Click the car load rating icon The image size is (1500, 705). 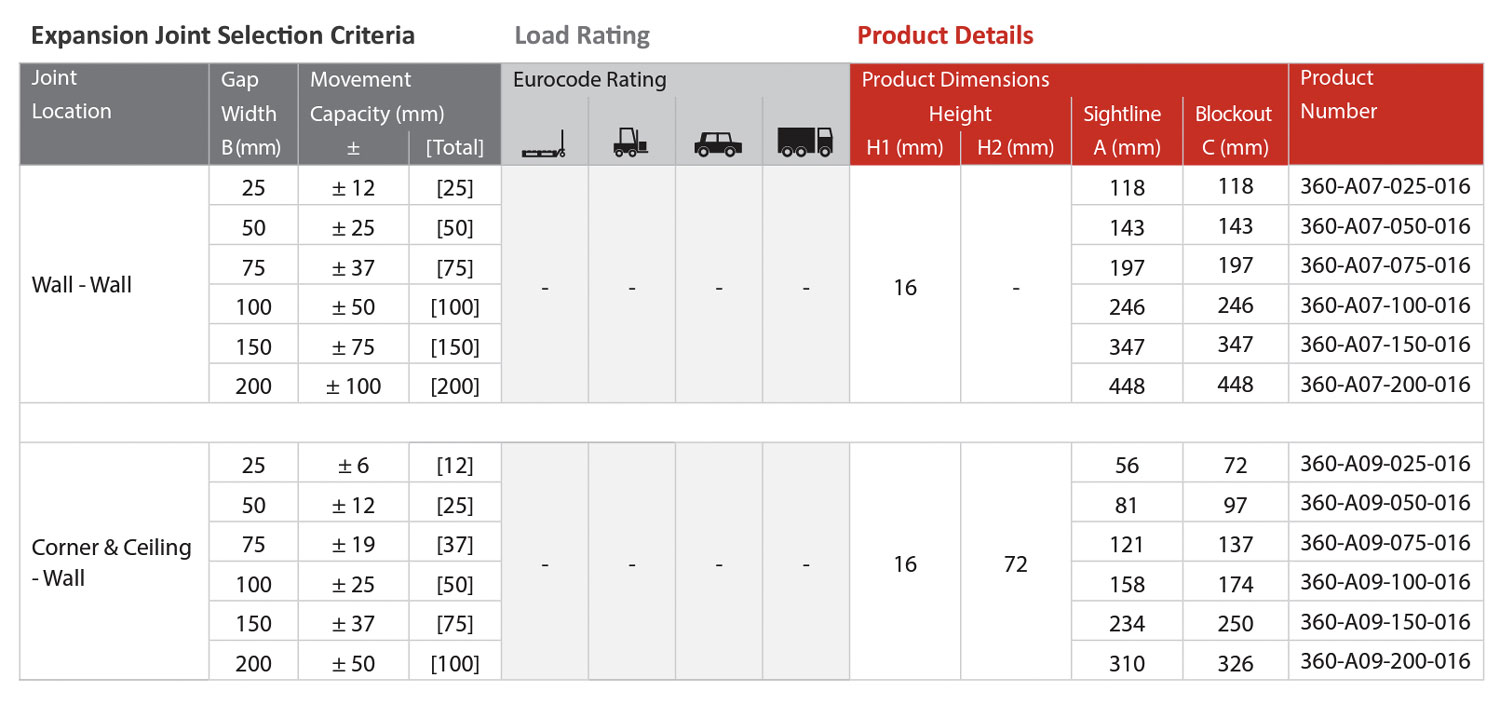coord(718,145)
